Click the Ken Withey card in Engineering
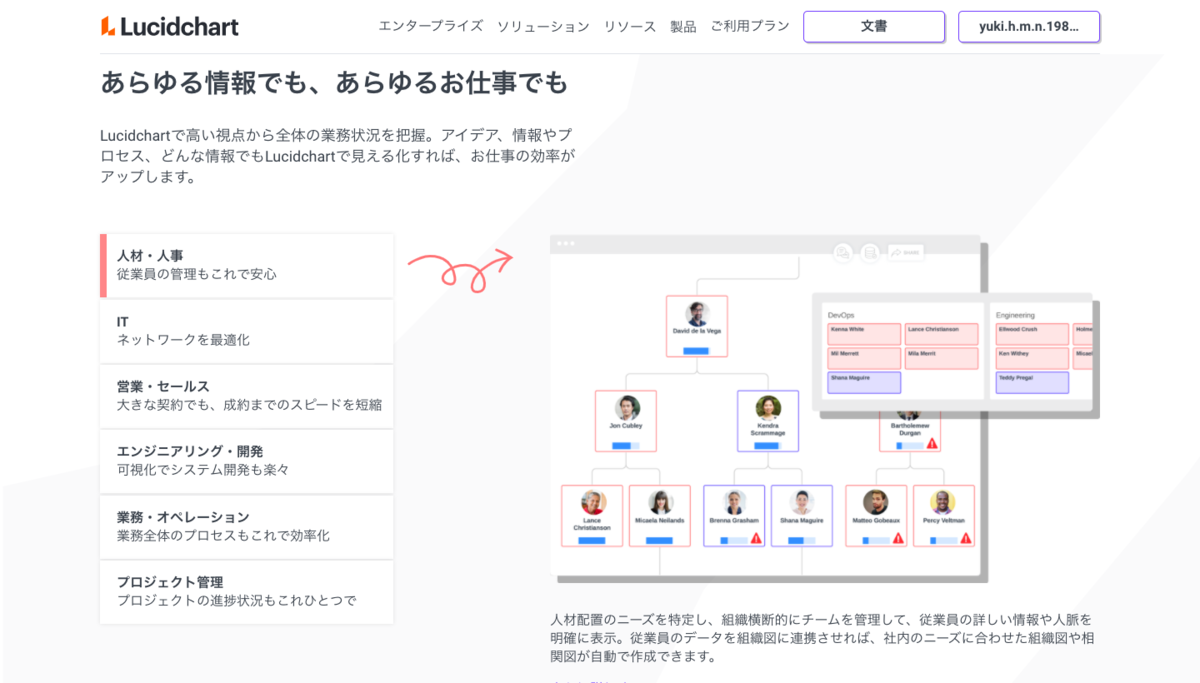Viewport: 1200px width, 683px height. 1032,358
